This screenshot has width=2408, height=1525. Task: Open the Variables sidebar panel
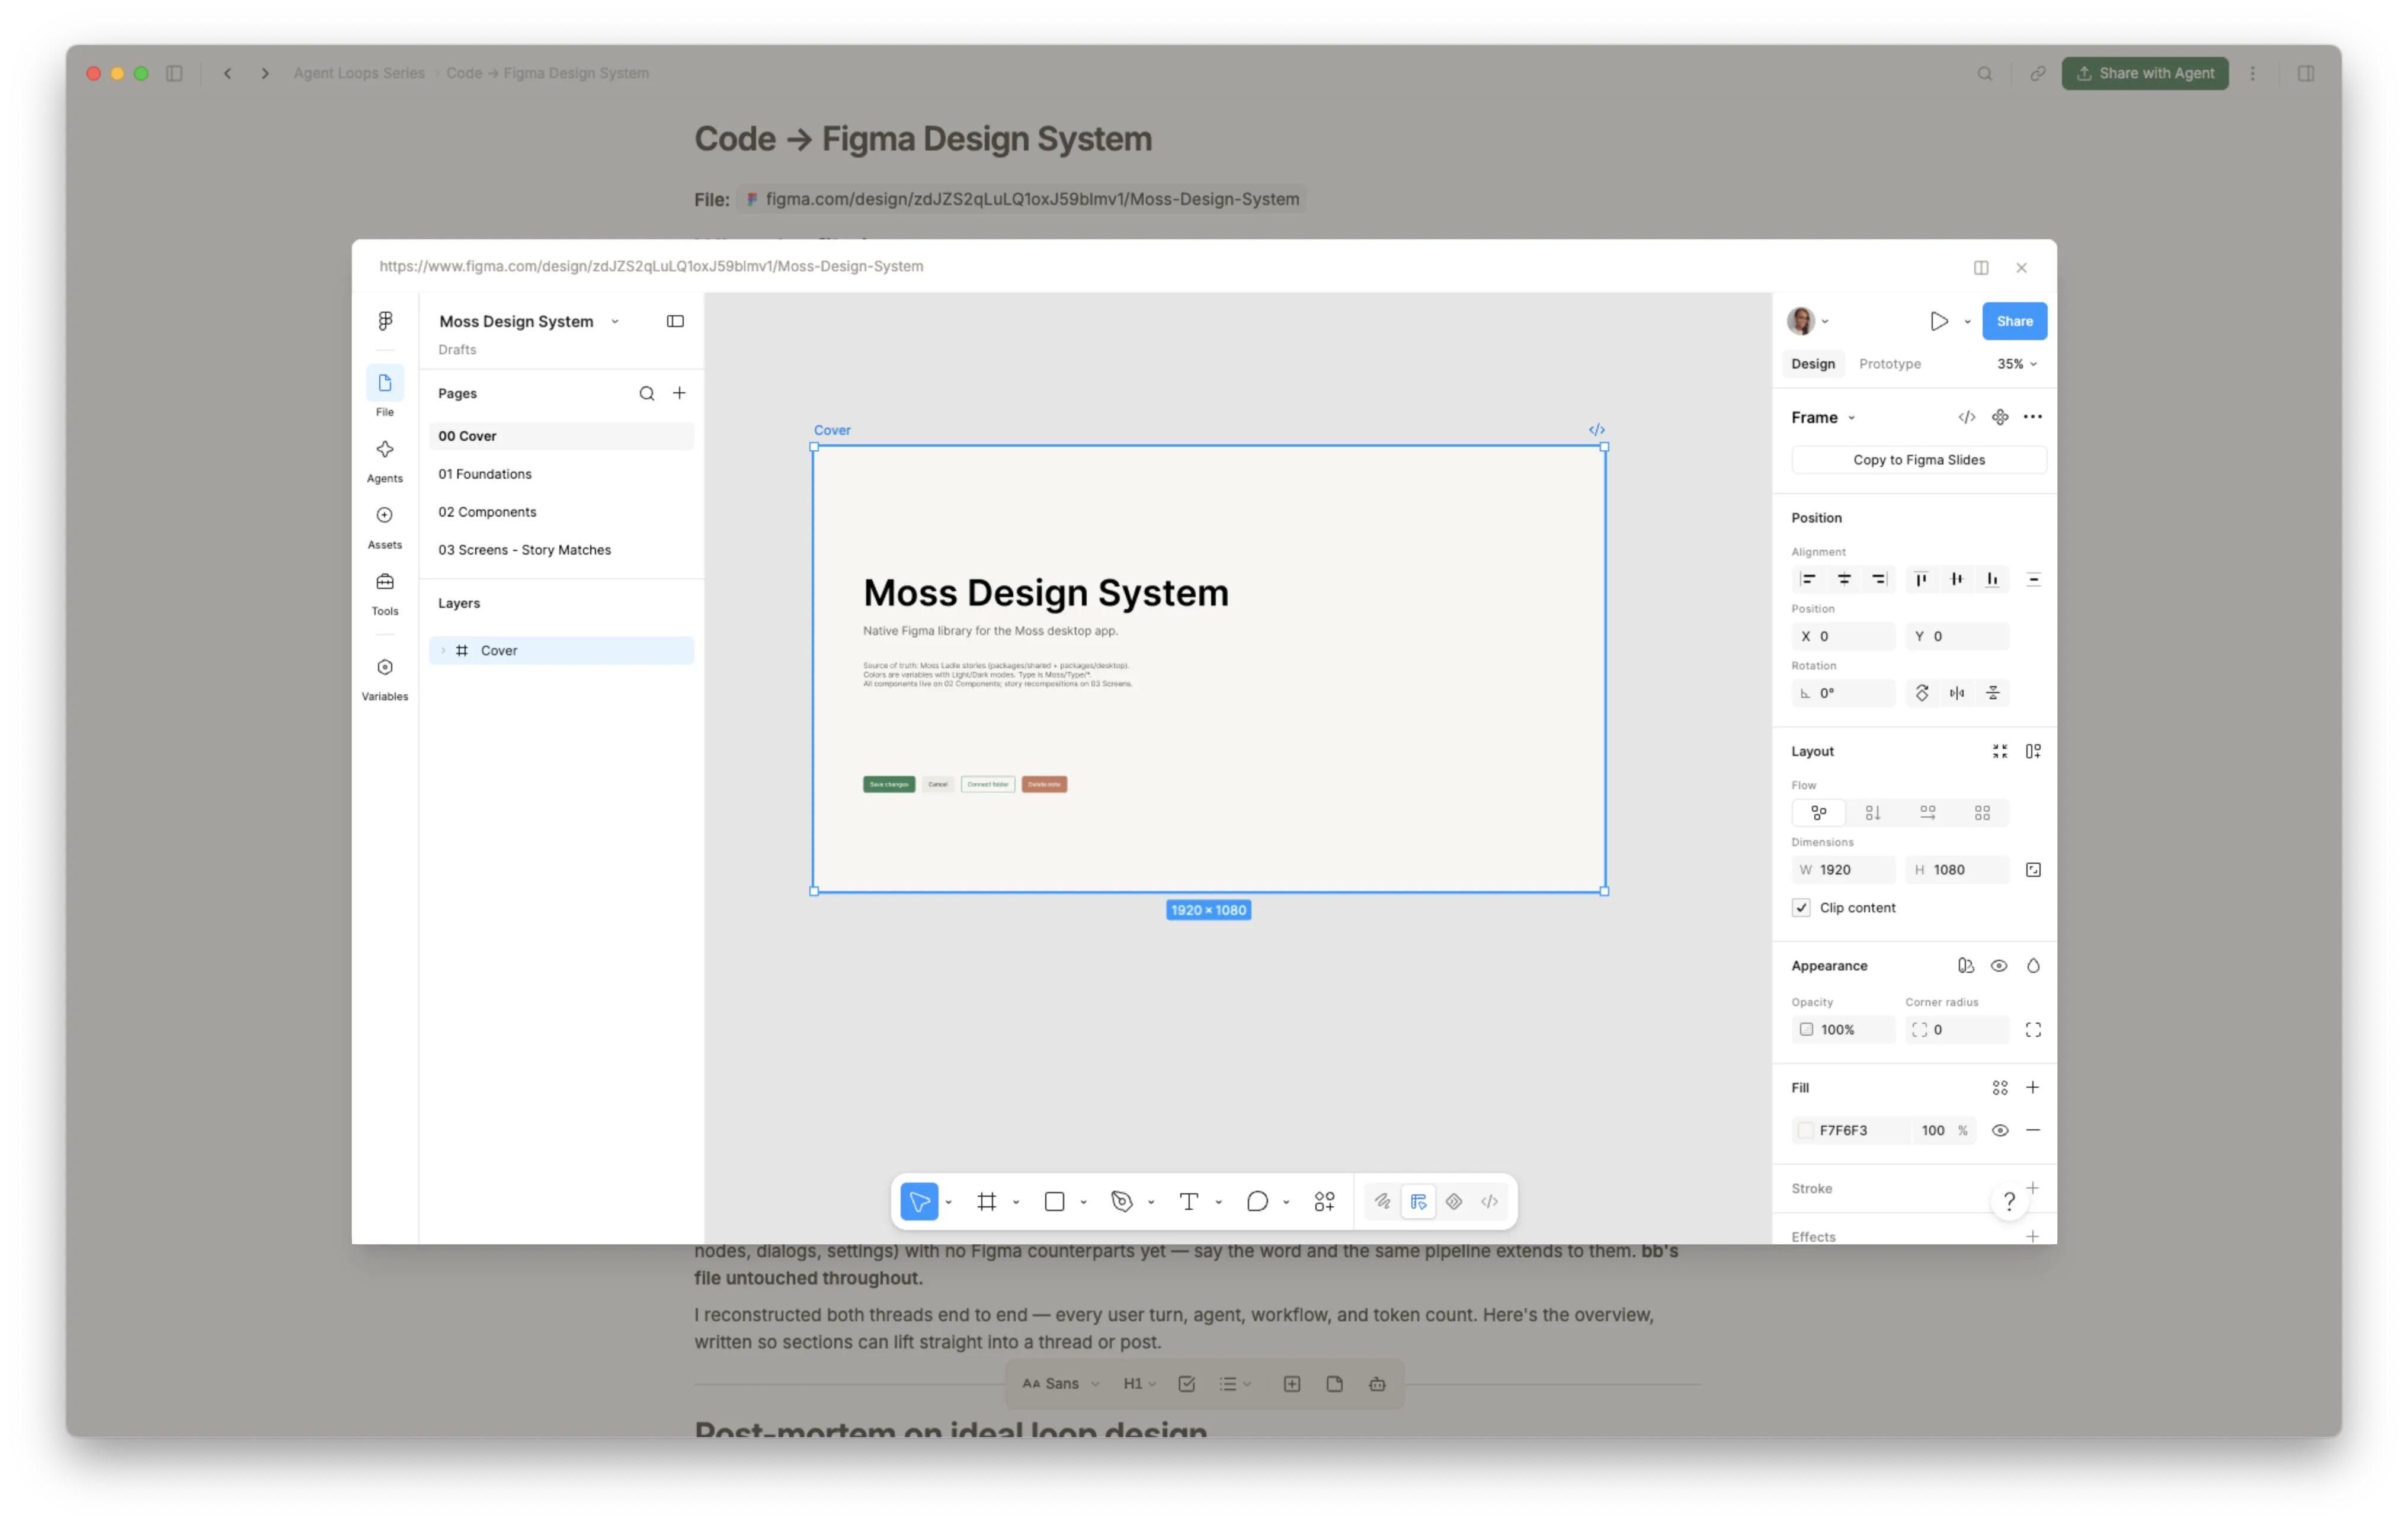(385, 679)
